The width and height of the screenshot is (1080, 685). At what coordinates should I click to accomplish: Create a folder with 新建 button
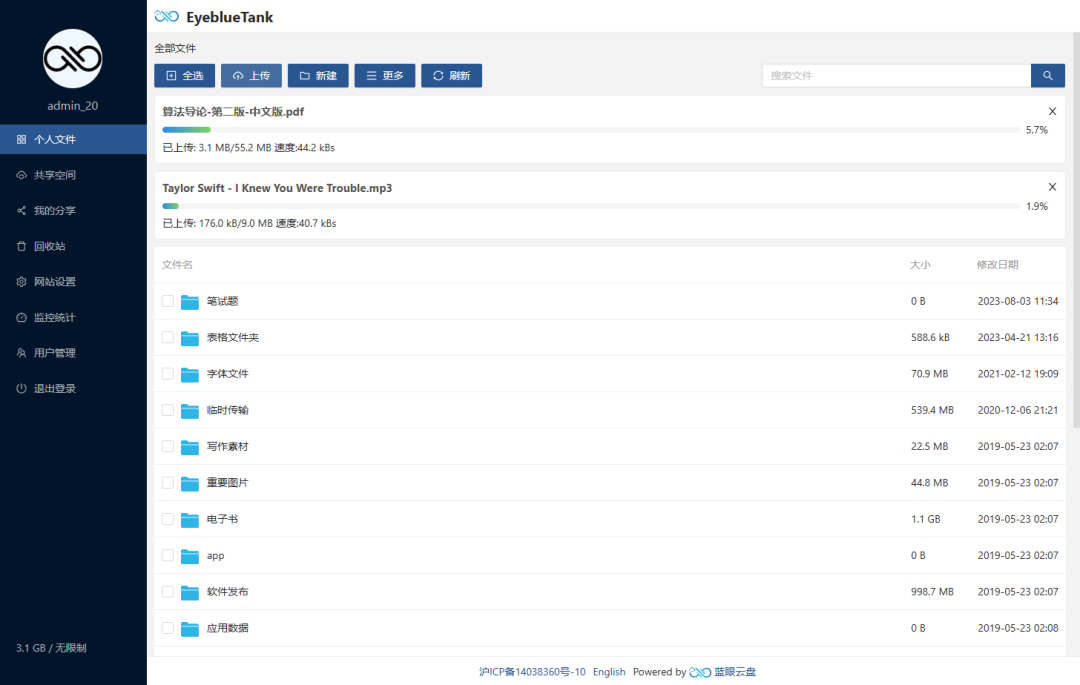point(318,76)
